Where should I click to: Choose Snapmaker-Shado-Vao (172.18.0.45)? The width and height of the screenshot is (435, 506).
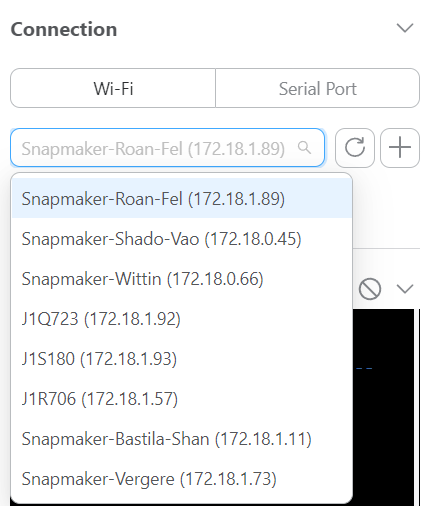(182, 239)
